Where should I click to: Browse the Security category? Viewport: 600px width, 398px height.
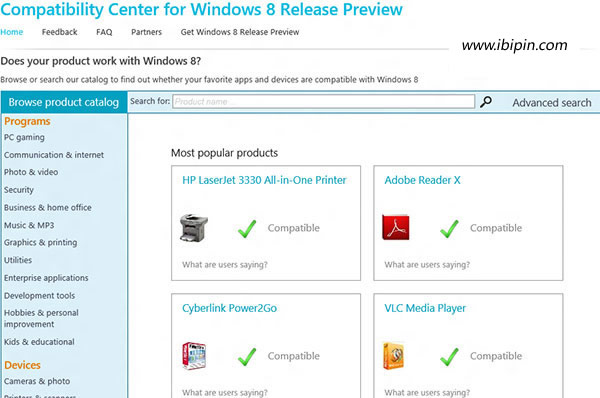pyautogui.click(x=19, y=190)
